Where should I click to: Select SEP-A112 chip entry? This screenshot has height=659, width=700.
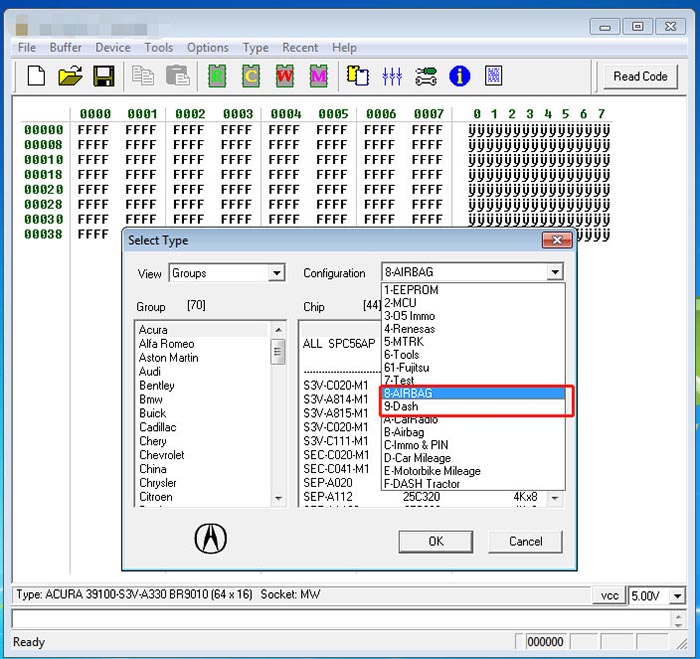[424, 496]
